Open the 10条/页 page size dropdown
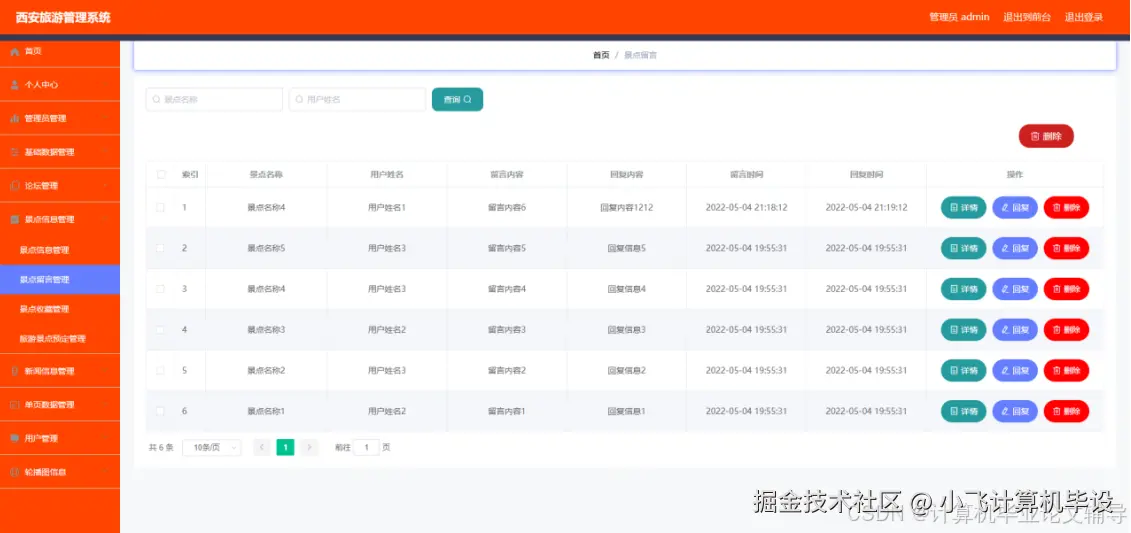The image size is (1131, 533). point(211,448)
